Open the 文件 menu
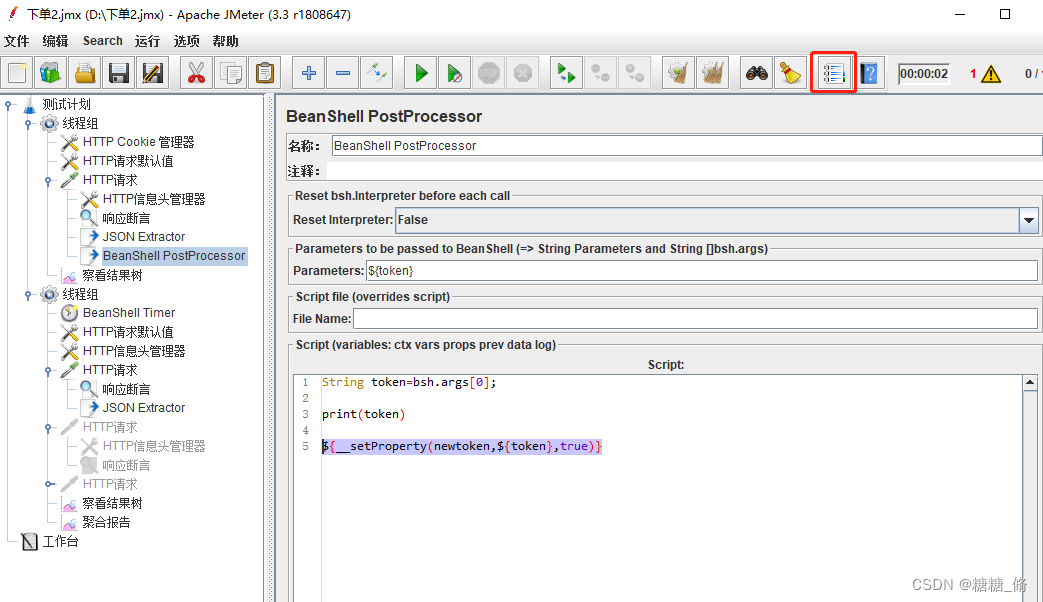This screenshot has height=602, width=1043. [17, 41]
